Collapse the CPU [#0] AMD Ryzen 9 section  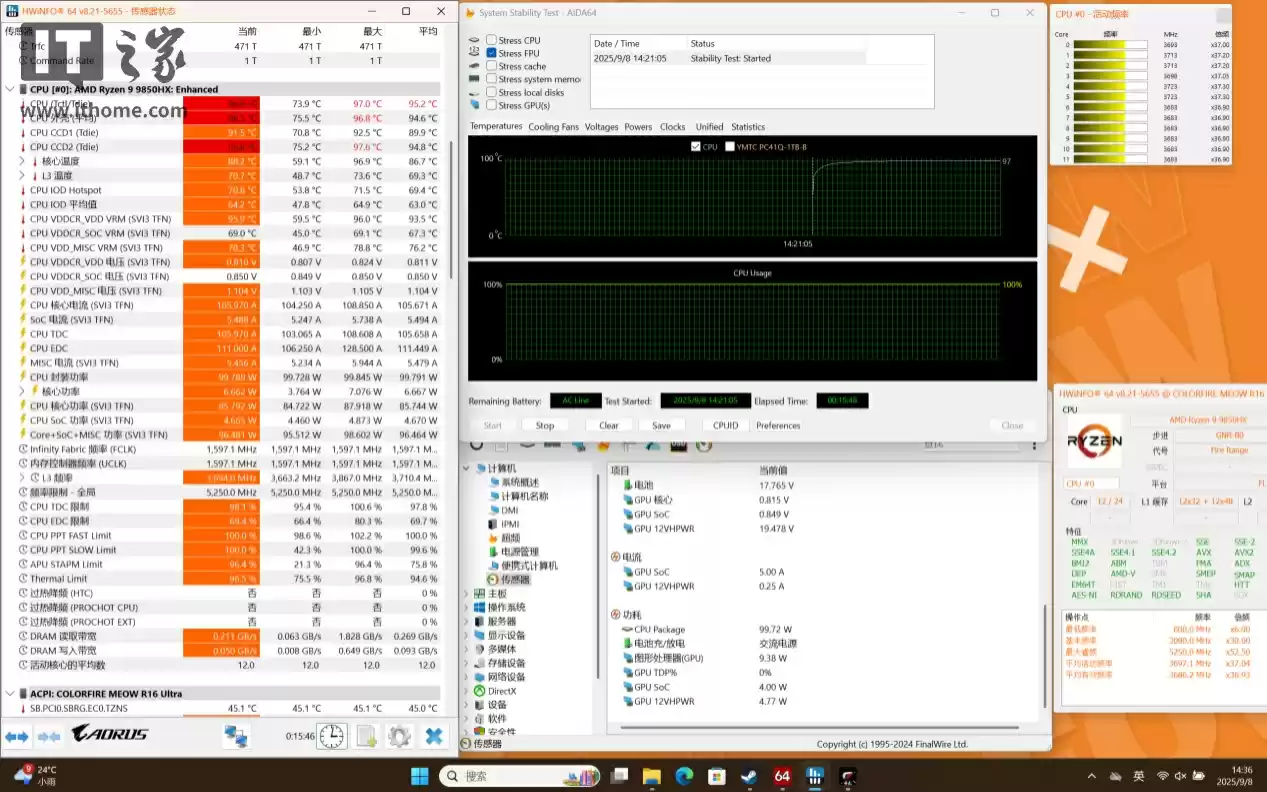click(10, 89)
